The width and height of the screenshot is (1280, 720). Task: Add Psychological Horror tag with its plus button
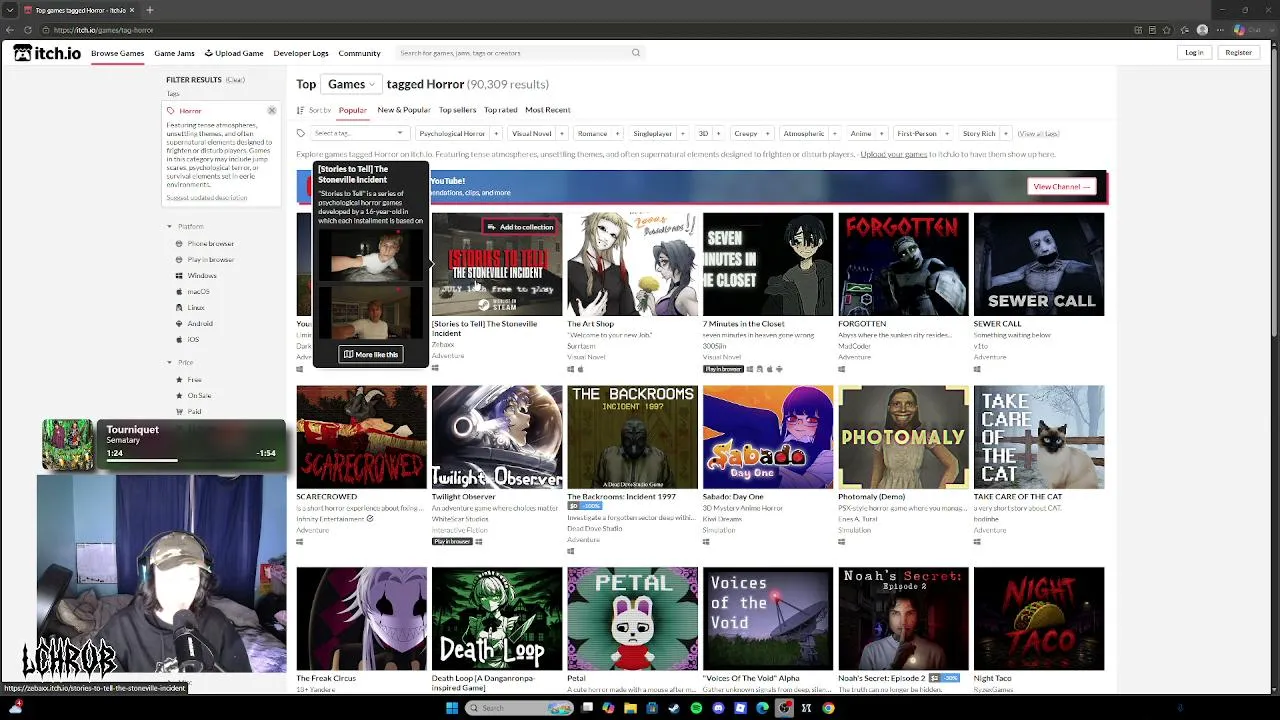495,134
